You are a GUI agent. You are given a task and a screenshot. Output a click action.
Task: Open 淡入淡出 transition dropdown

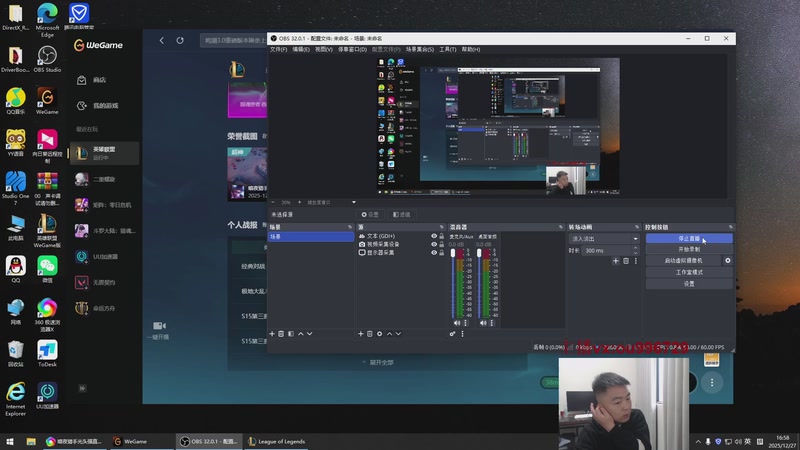pyautogui.click(x=604, y=239)
